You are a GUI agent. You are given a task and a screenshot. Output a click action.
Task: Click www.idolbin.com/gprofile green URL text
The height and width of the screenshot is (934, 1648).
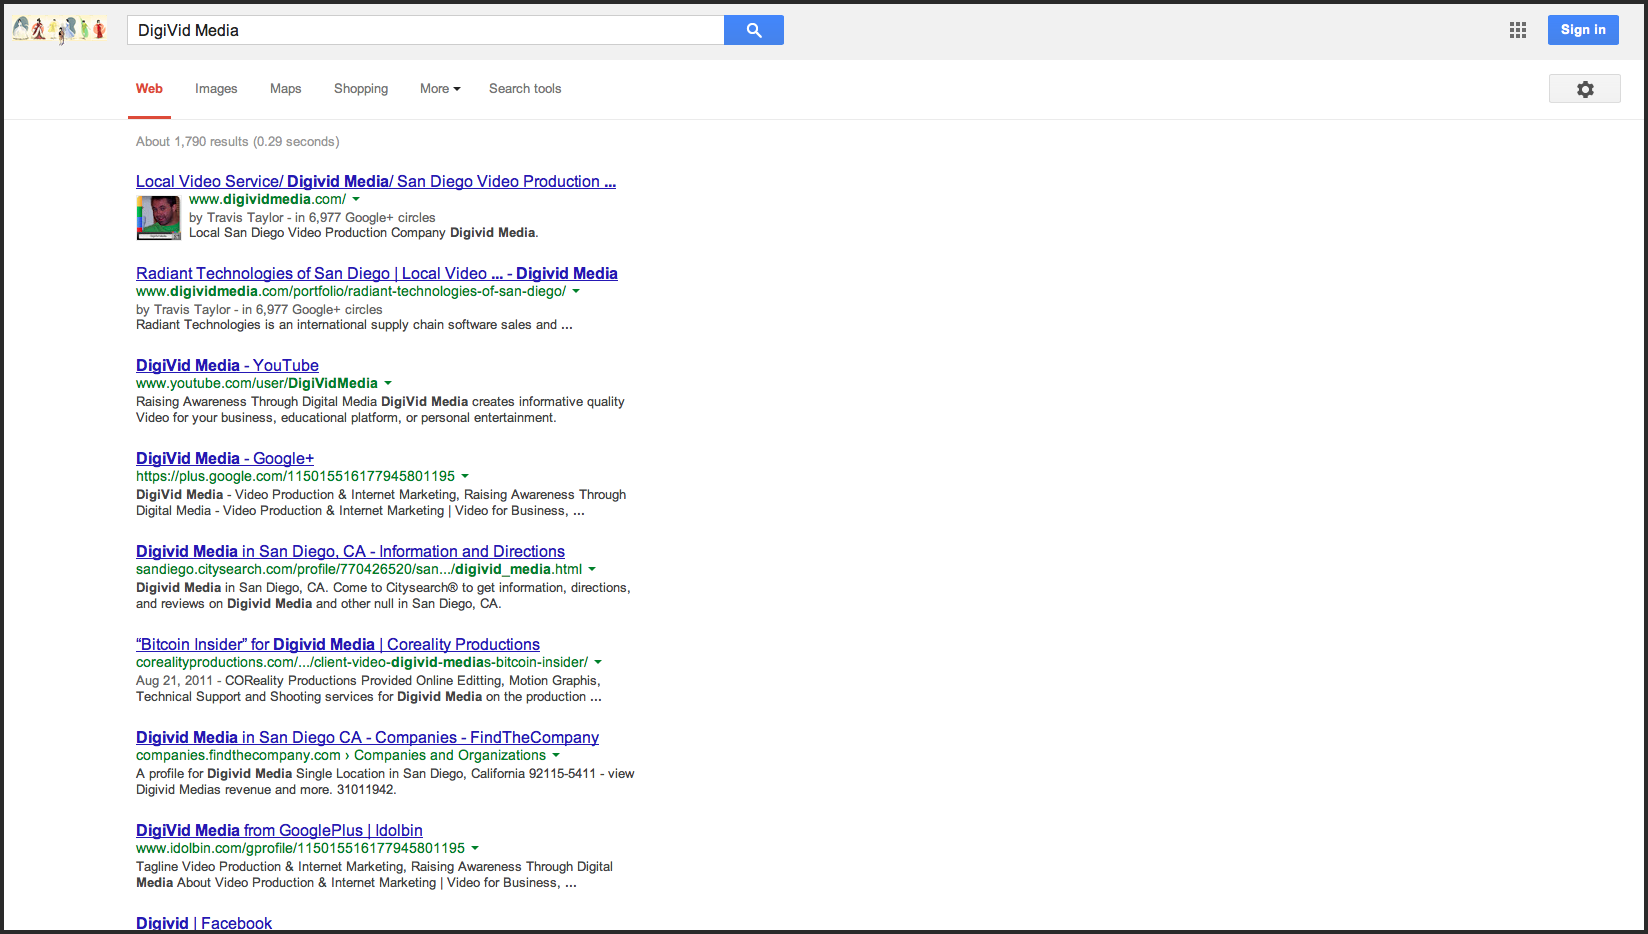[300, 848]
